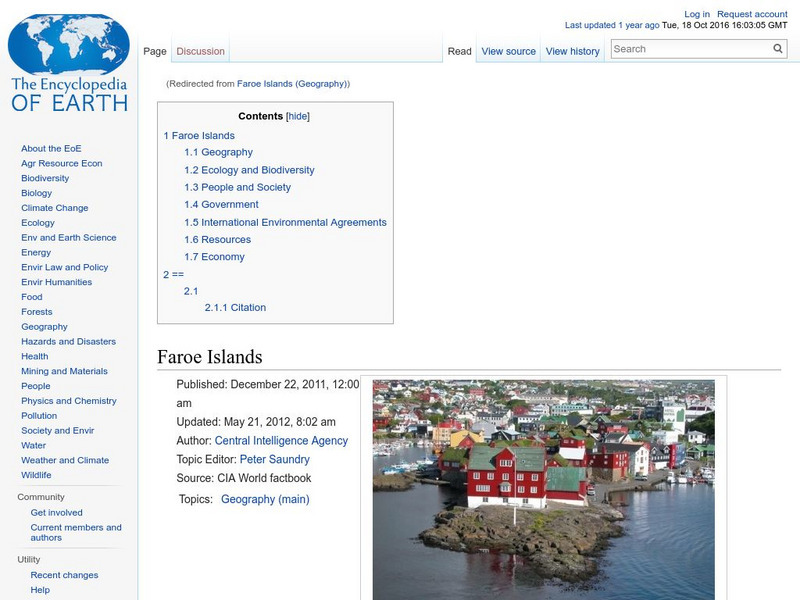
Task: Open the Biodiversity sidebar category
Action: (43, 178)
